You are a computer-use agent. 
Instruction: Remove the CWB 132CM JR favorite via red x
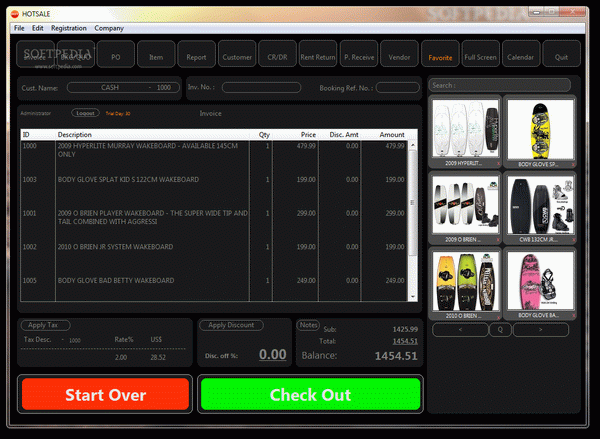(573, 240)
